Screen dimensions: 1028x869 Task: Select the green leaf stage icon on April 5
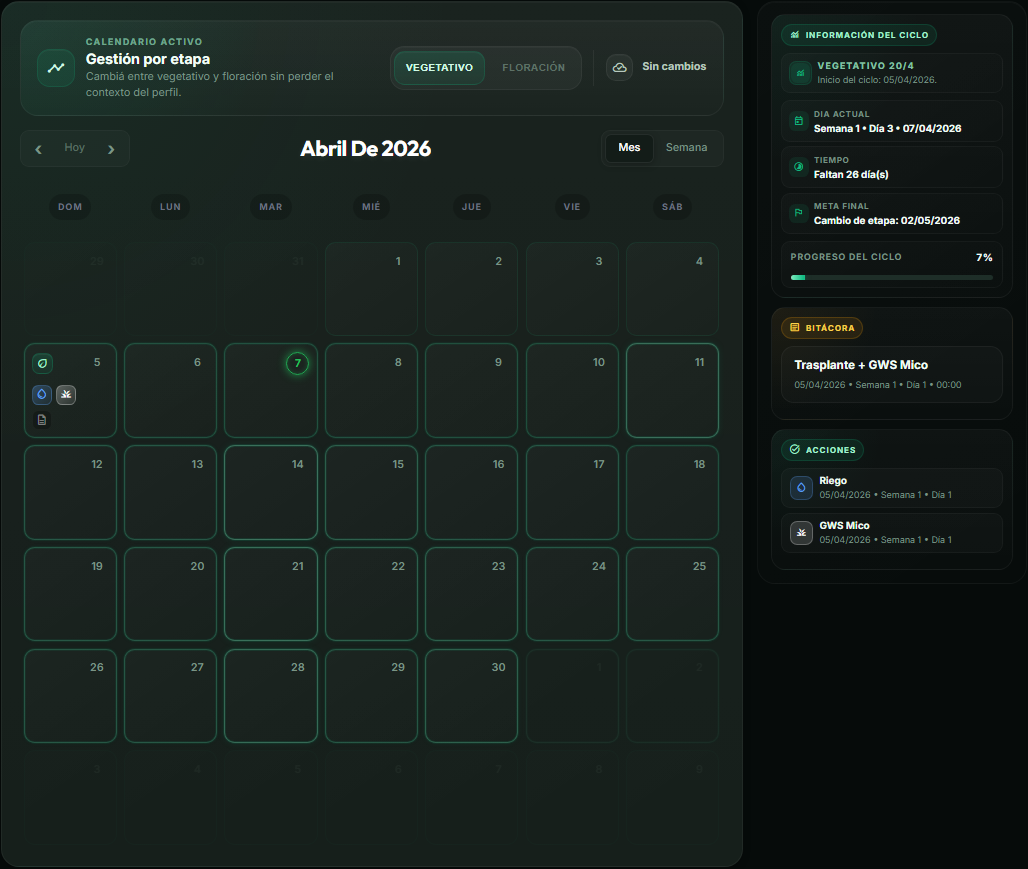[x=41, y=363]
